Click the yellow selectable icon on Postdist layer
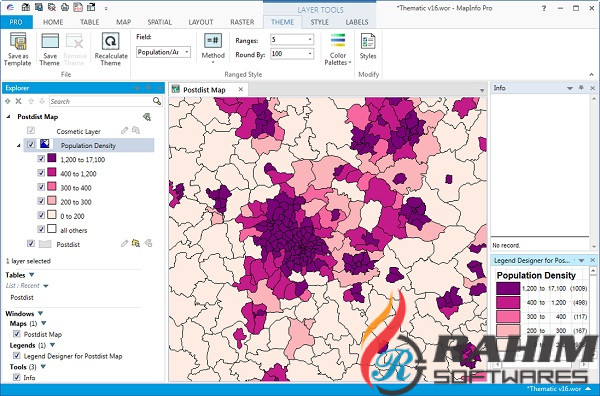Image resolution: width=600 pixels, height=396 pixels. click(x=136, y=243)
